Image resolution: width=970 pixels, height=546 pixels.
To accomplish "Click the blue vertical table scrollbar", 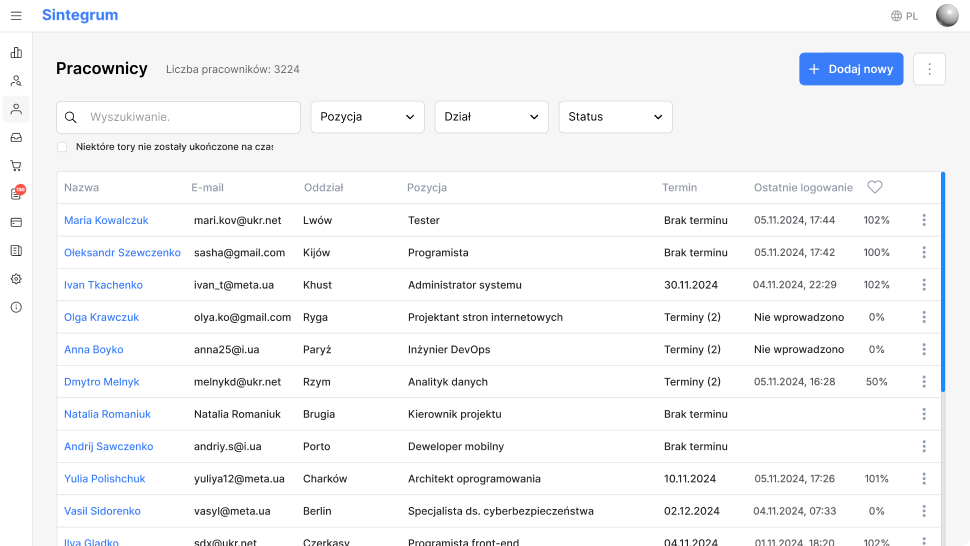I will 943,281.
